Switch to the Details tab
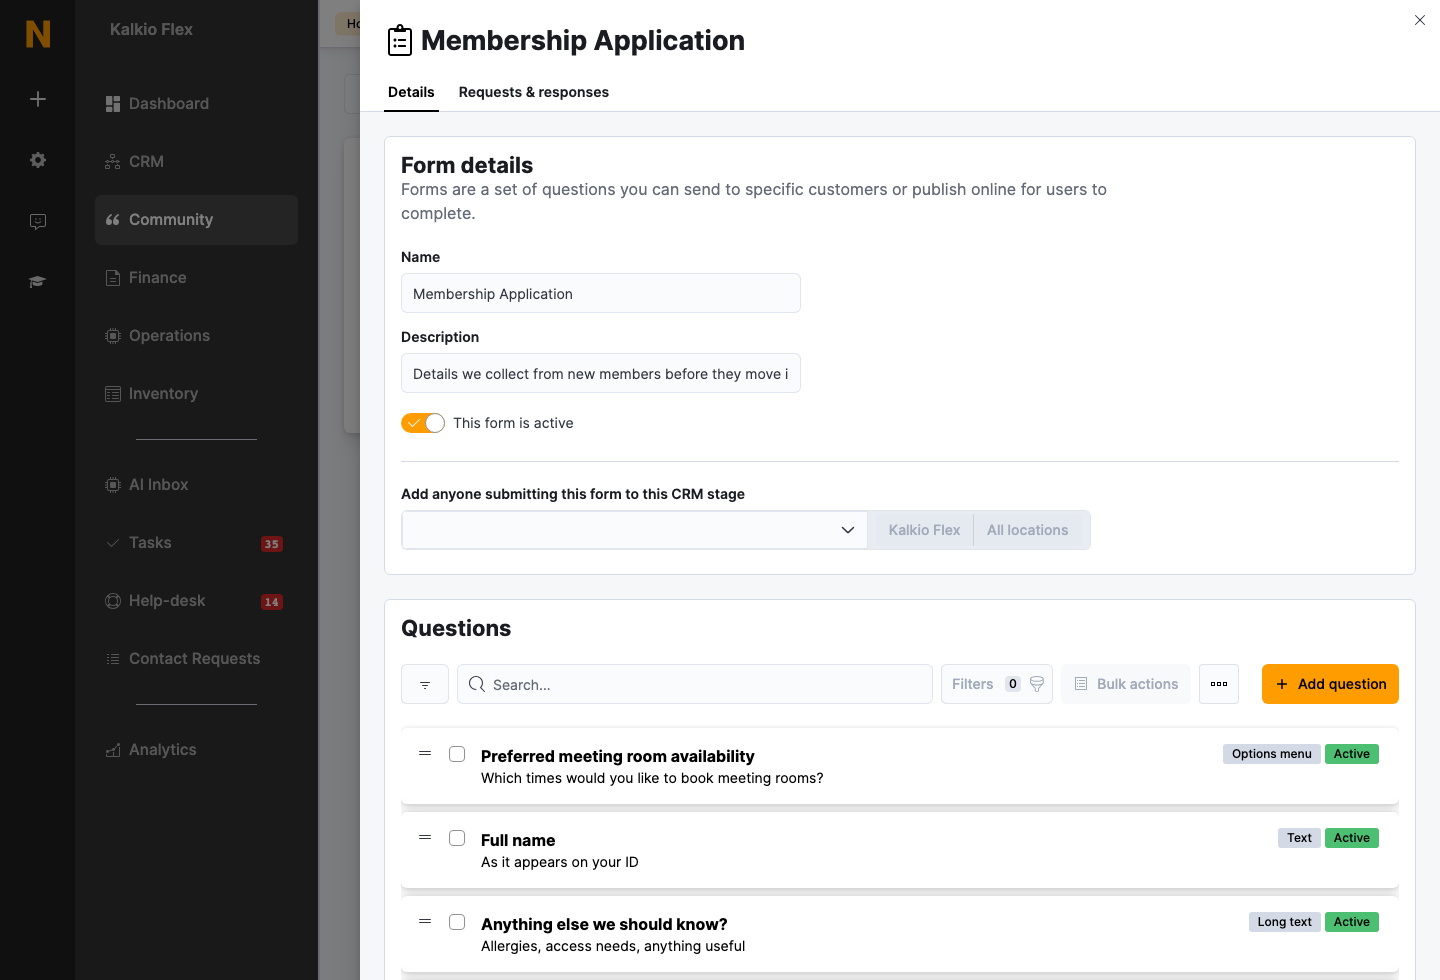This screenshot has width=1440, height=980. (x=411, y=92)
